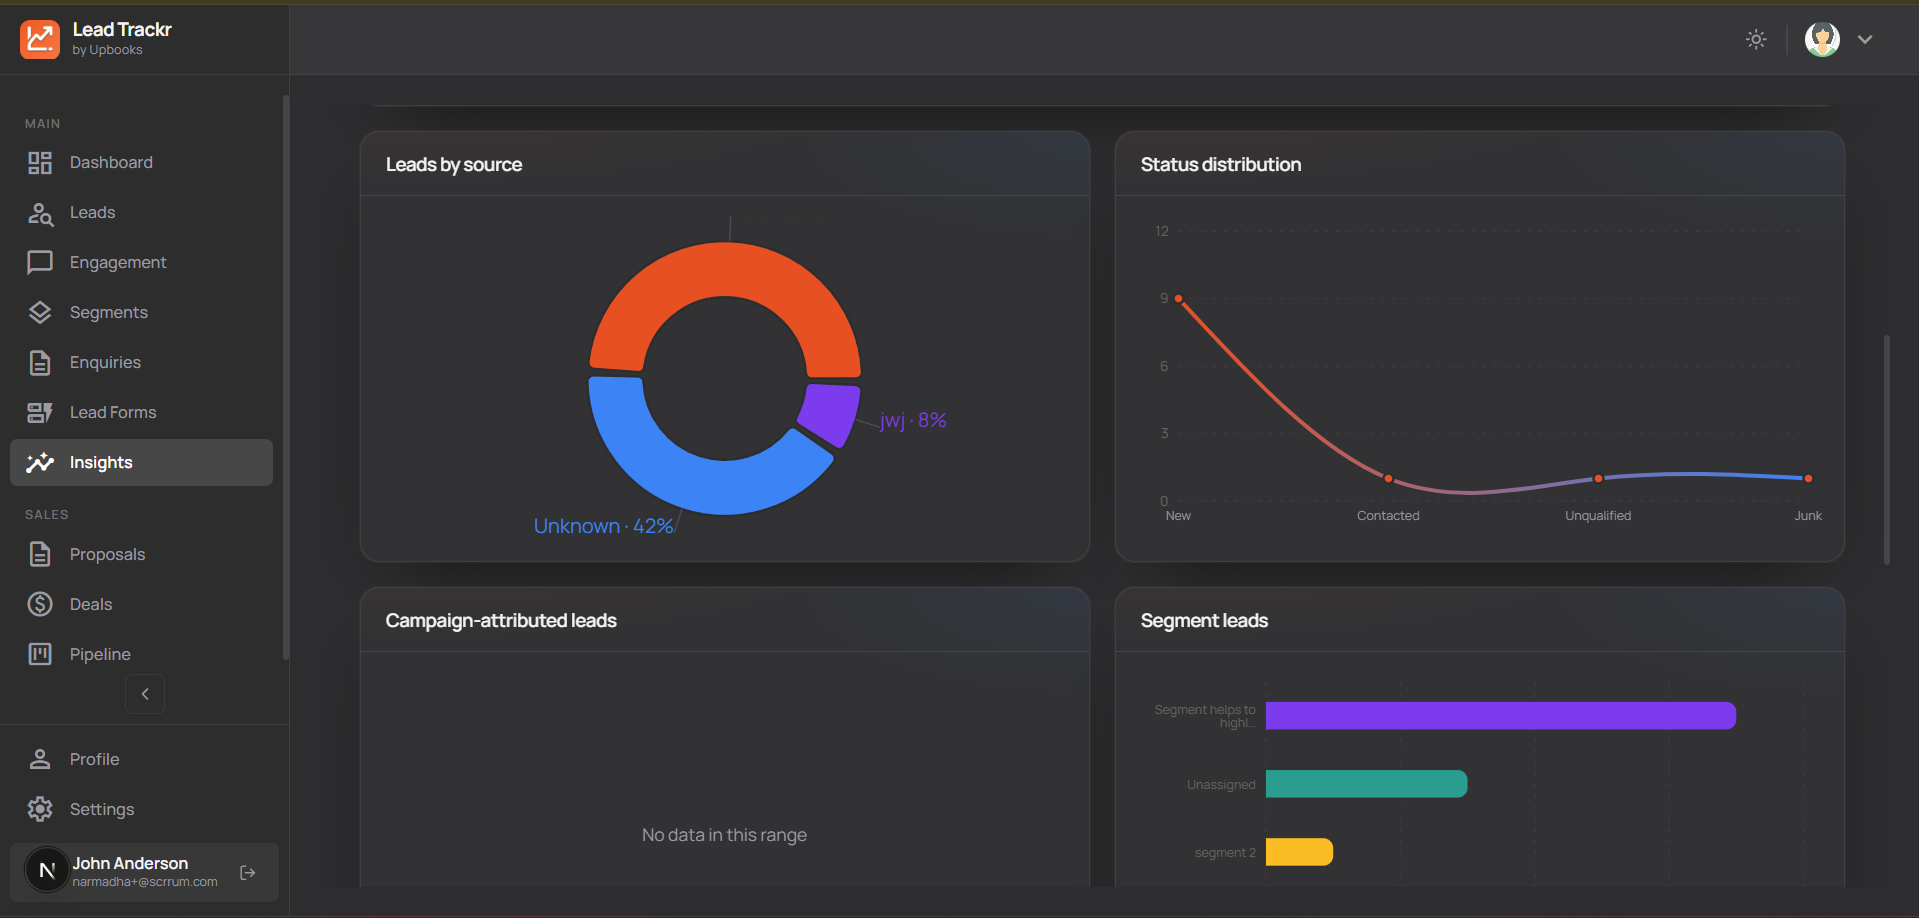The height and width of the screenshot is (918, 1919).
Task: Collapse the sidebar with the chevron
Action: tap(144, 693)
